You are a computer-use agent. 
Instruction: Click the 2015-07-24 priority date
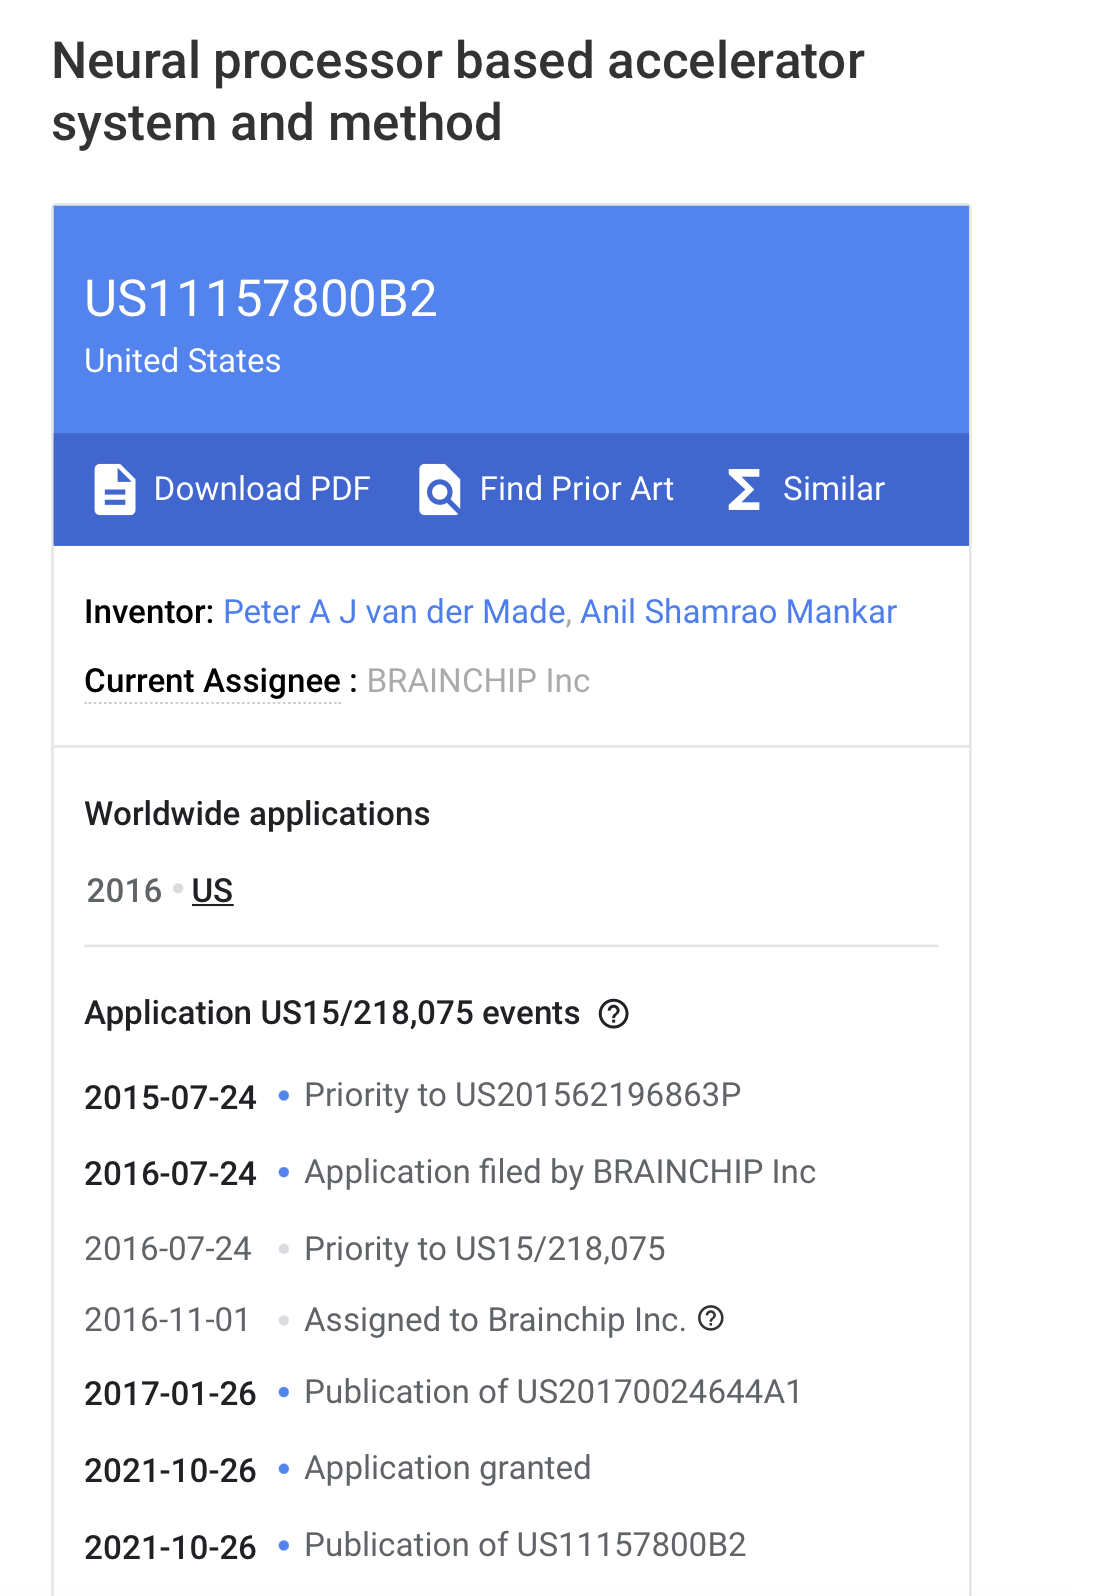[171, 1097]
